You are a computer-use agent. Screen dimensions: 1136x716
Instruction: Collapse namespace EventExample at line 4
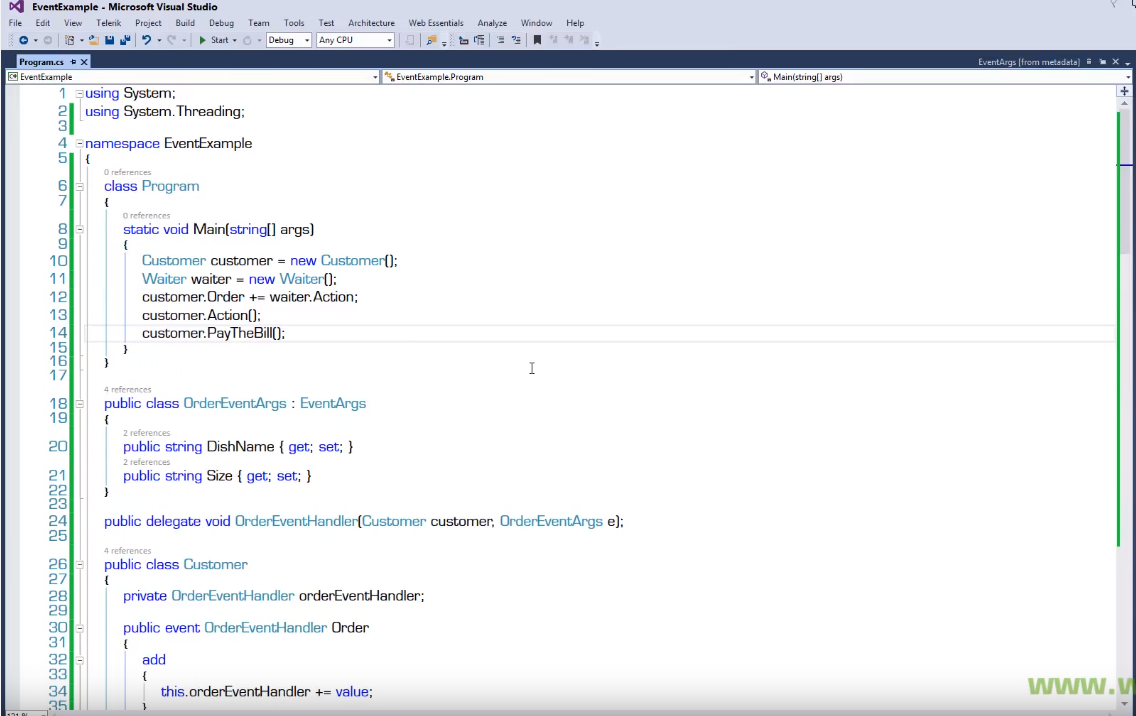click(x=80, y=143)
